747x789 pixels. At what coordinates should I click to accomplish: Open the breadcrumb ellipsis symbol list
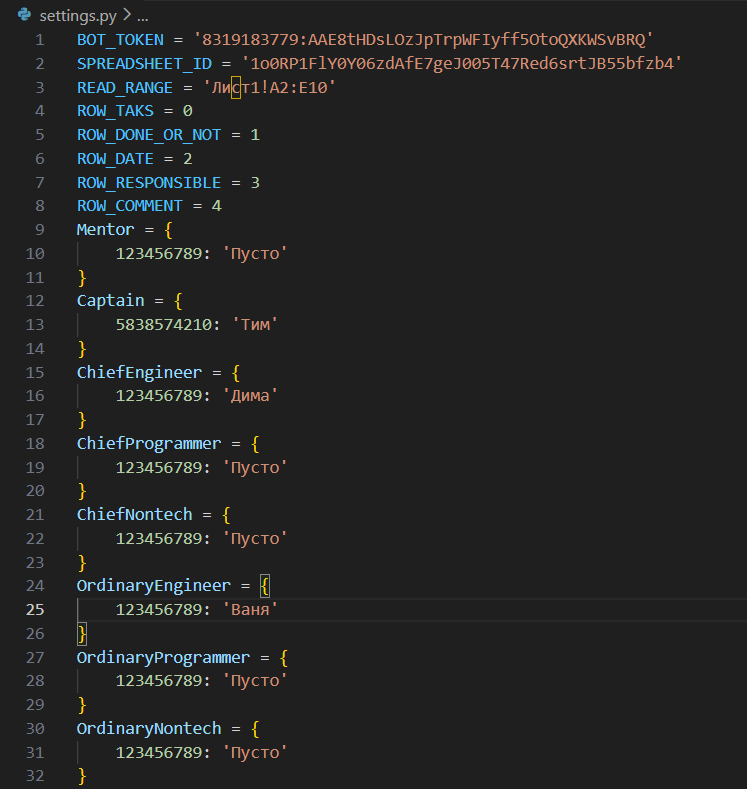tap(141, 15)
